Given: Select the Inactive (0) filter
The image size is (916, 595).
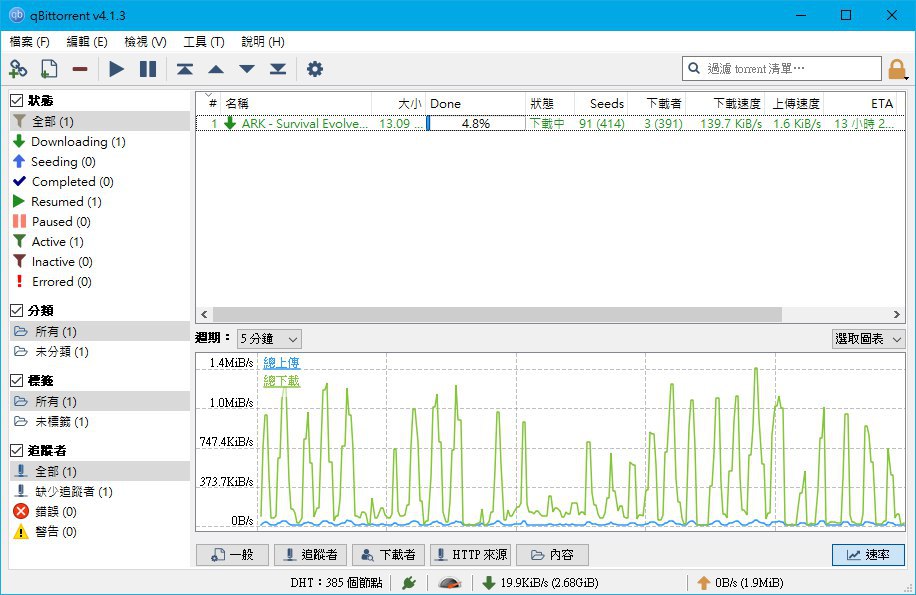Looking at the screenshot, I should tap(100, 262).
